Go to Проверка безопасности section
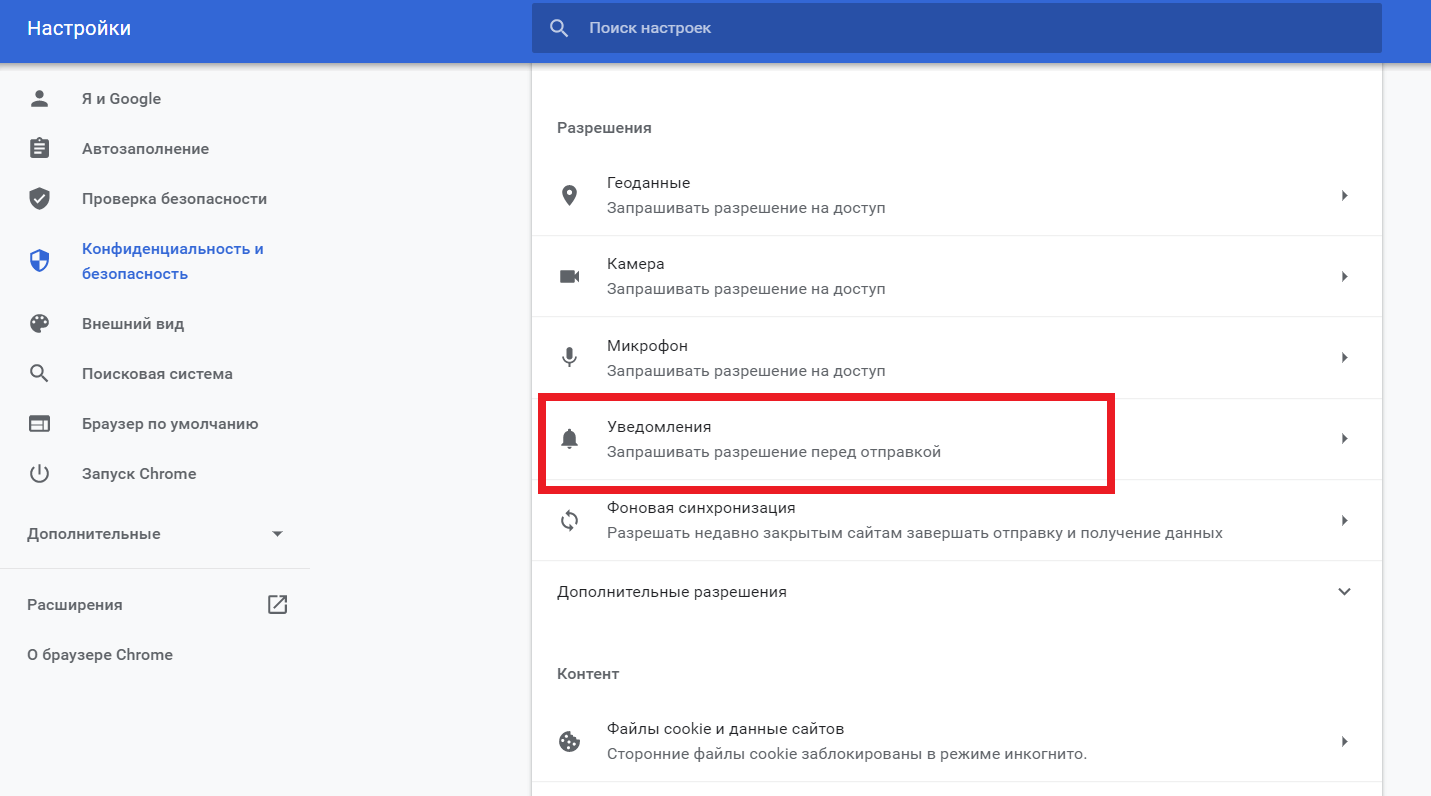This screenshot has height=796, width=1431. tap(174, 199)
